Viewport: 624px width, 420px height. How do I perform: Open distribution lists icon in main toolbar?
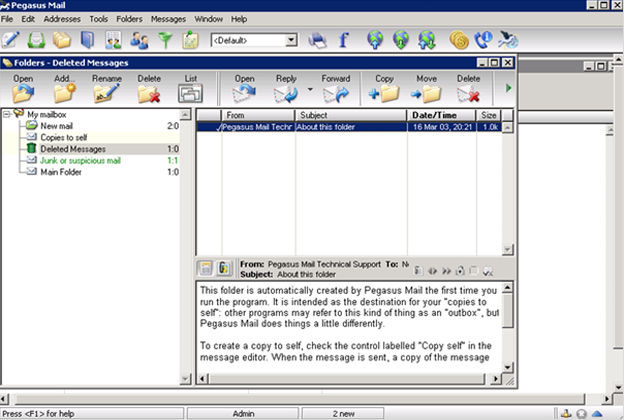[113, 40]
